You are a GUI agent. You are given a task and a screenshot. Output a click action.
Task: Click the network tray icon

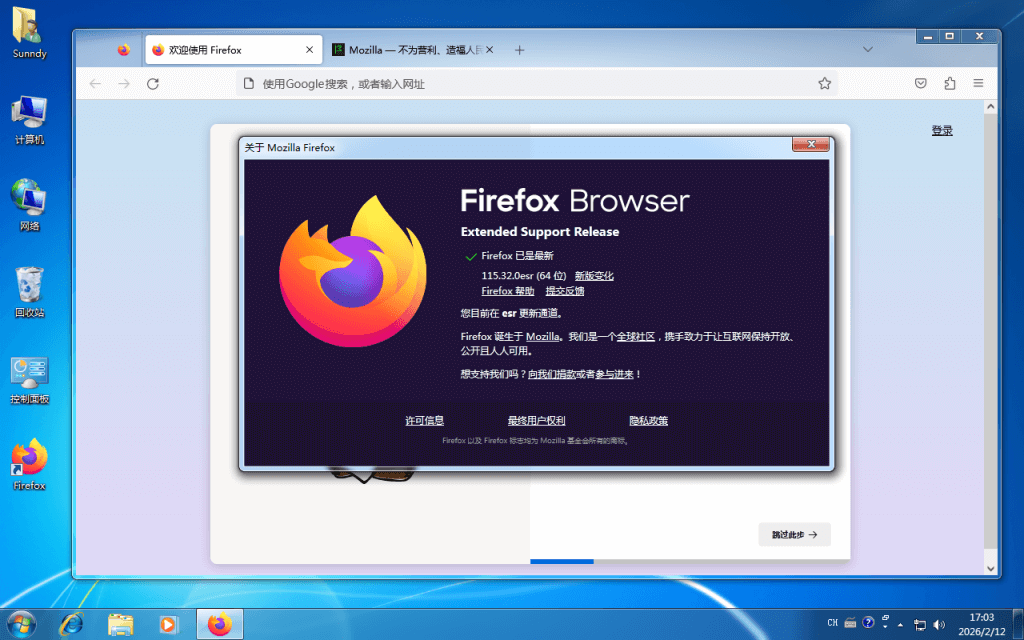(920, 625)
